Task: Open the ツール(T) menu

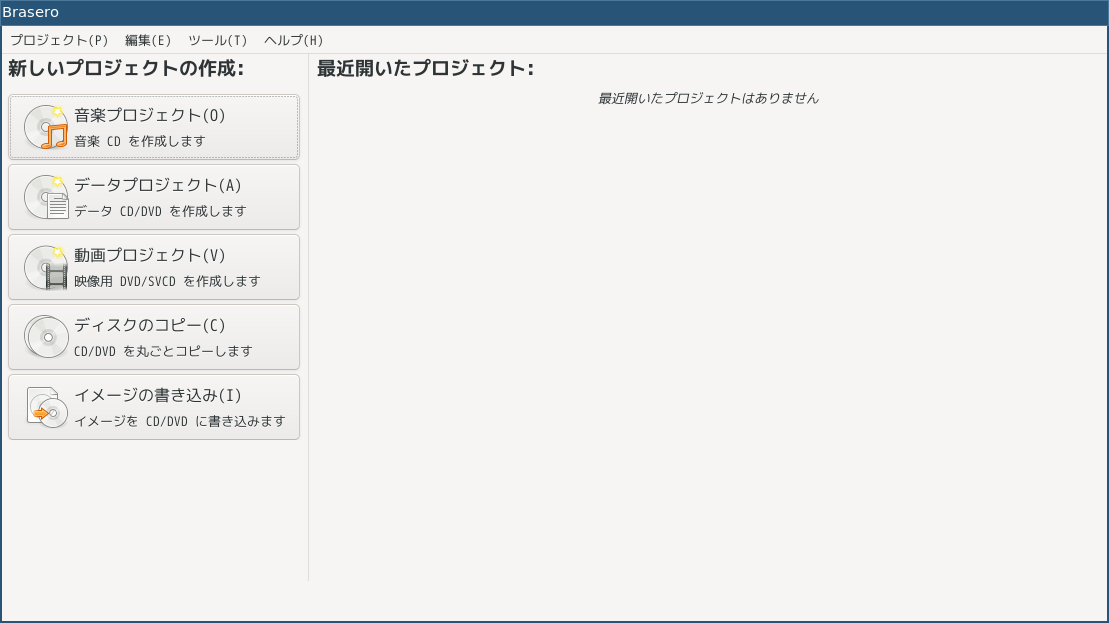Action: [x=218, y=40]
